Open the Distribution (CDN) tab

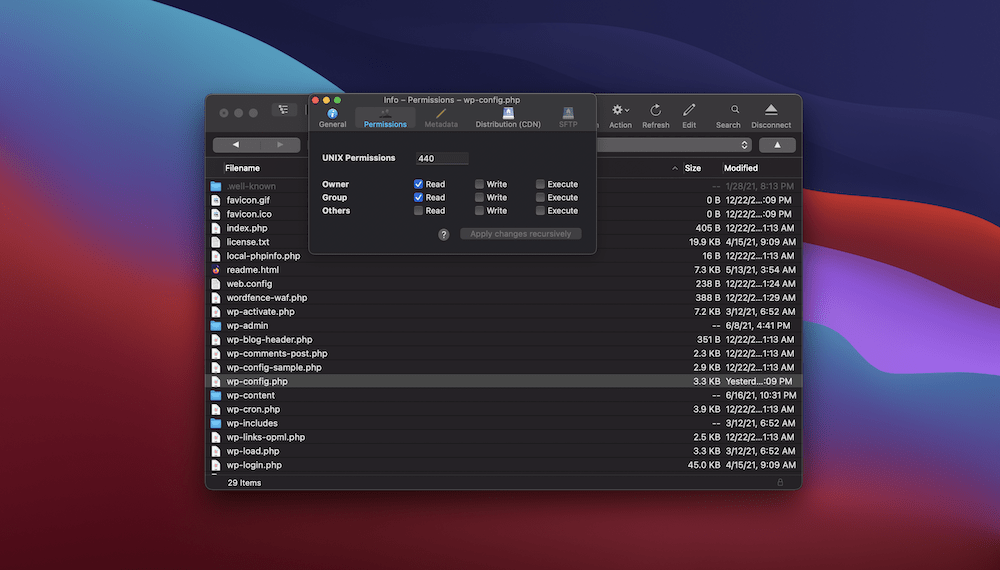click(x=508, y=118)
